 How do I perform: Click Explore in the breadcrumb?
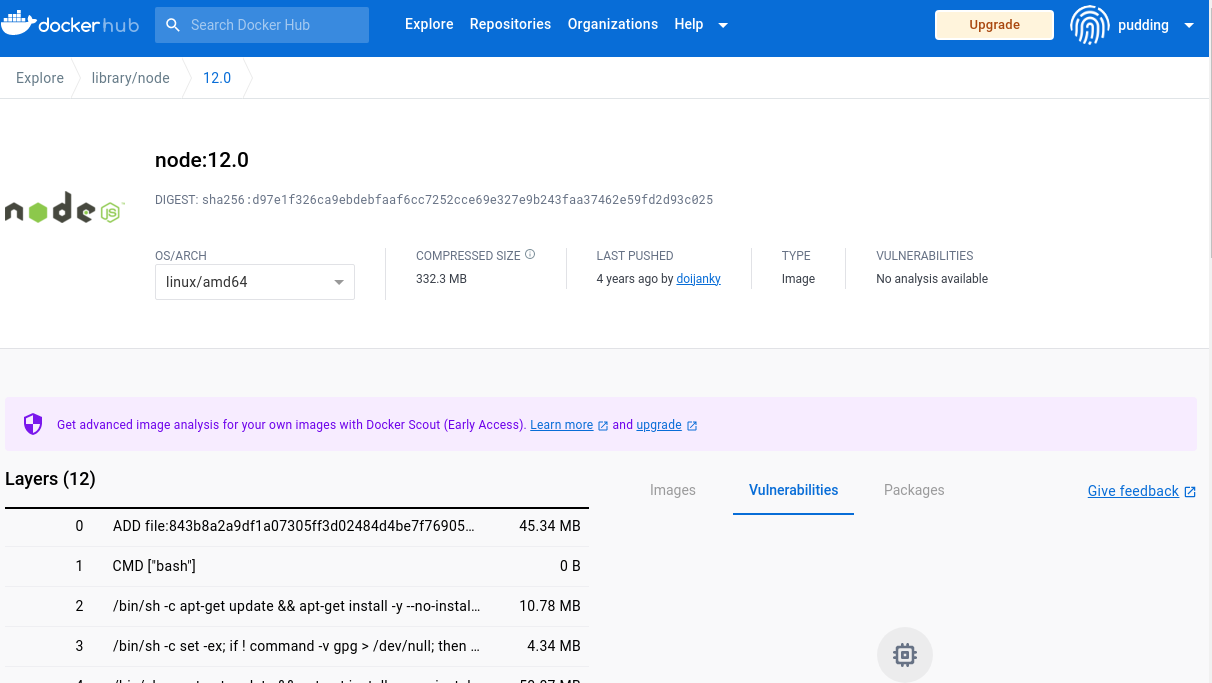40,78
